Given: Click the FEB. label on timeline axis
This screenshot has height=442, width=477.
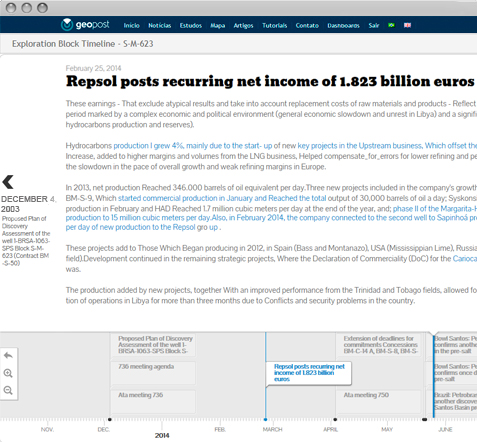Looking at the screenshot, I should [x=220, y=429].
